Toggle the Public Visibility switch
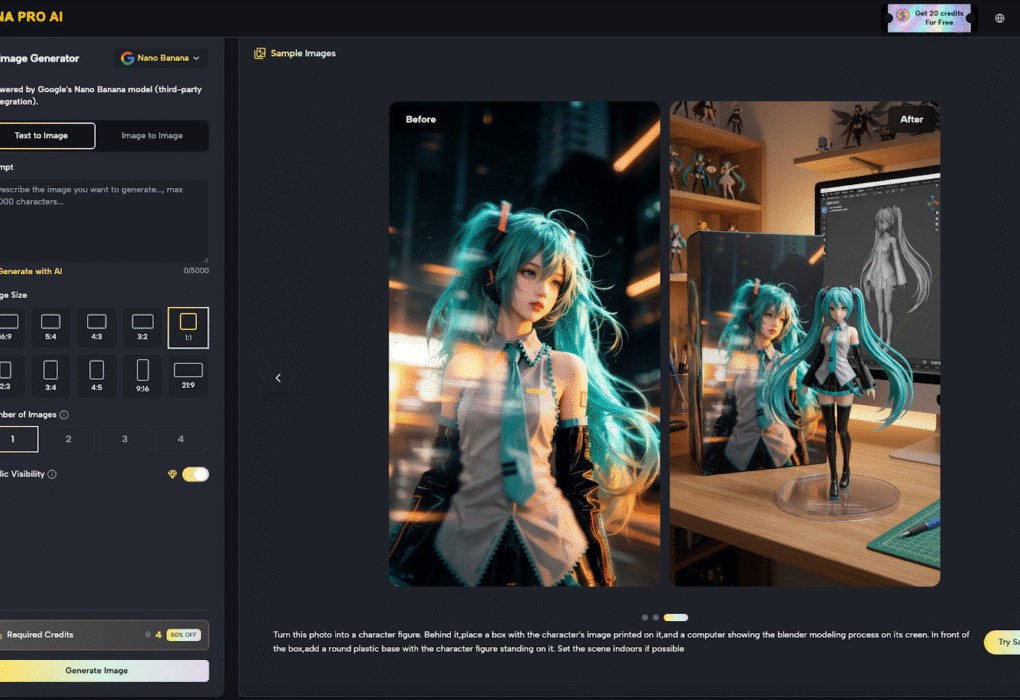Viewport: 1020px width, 700px height. pos(195,474)
